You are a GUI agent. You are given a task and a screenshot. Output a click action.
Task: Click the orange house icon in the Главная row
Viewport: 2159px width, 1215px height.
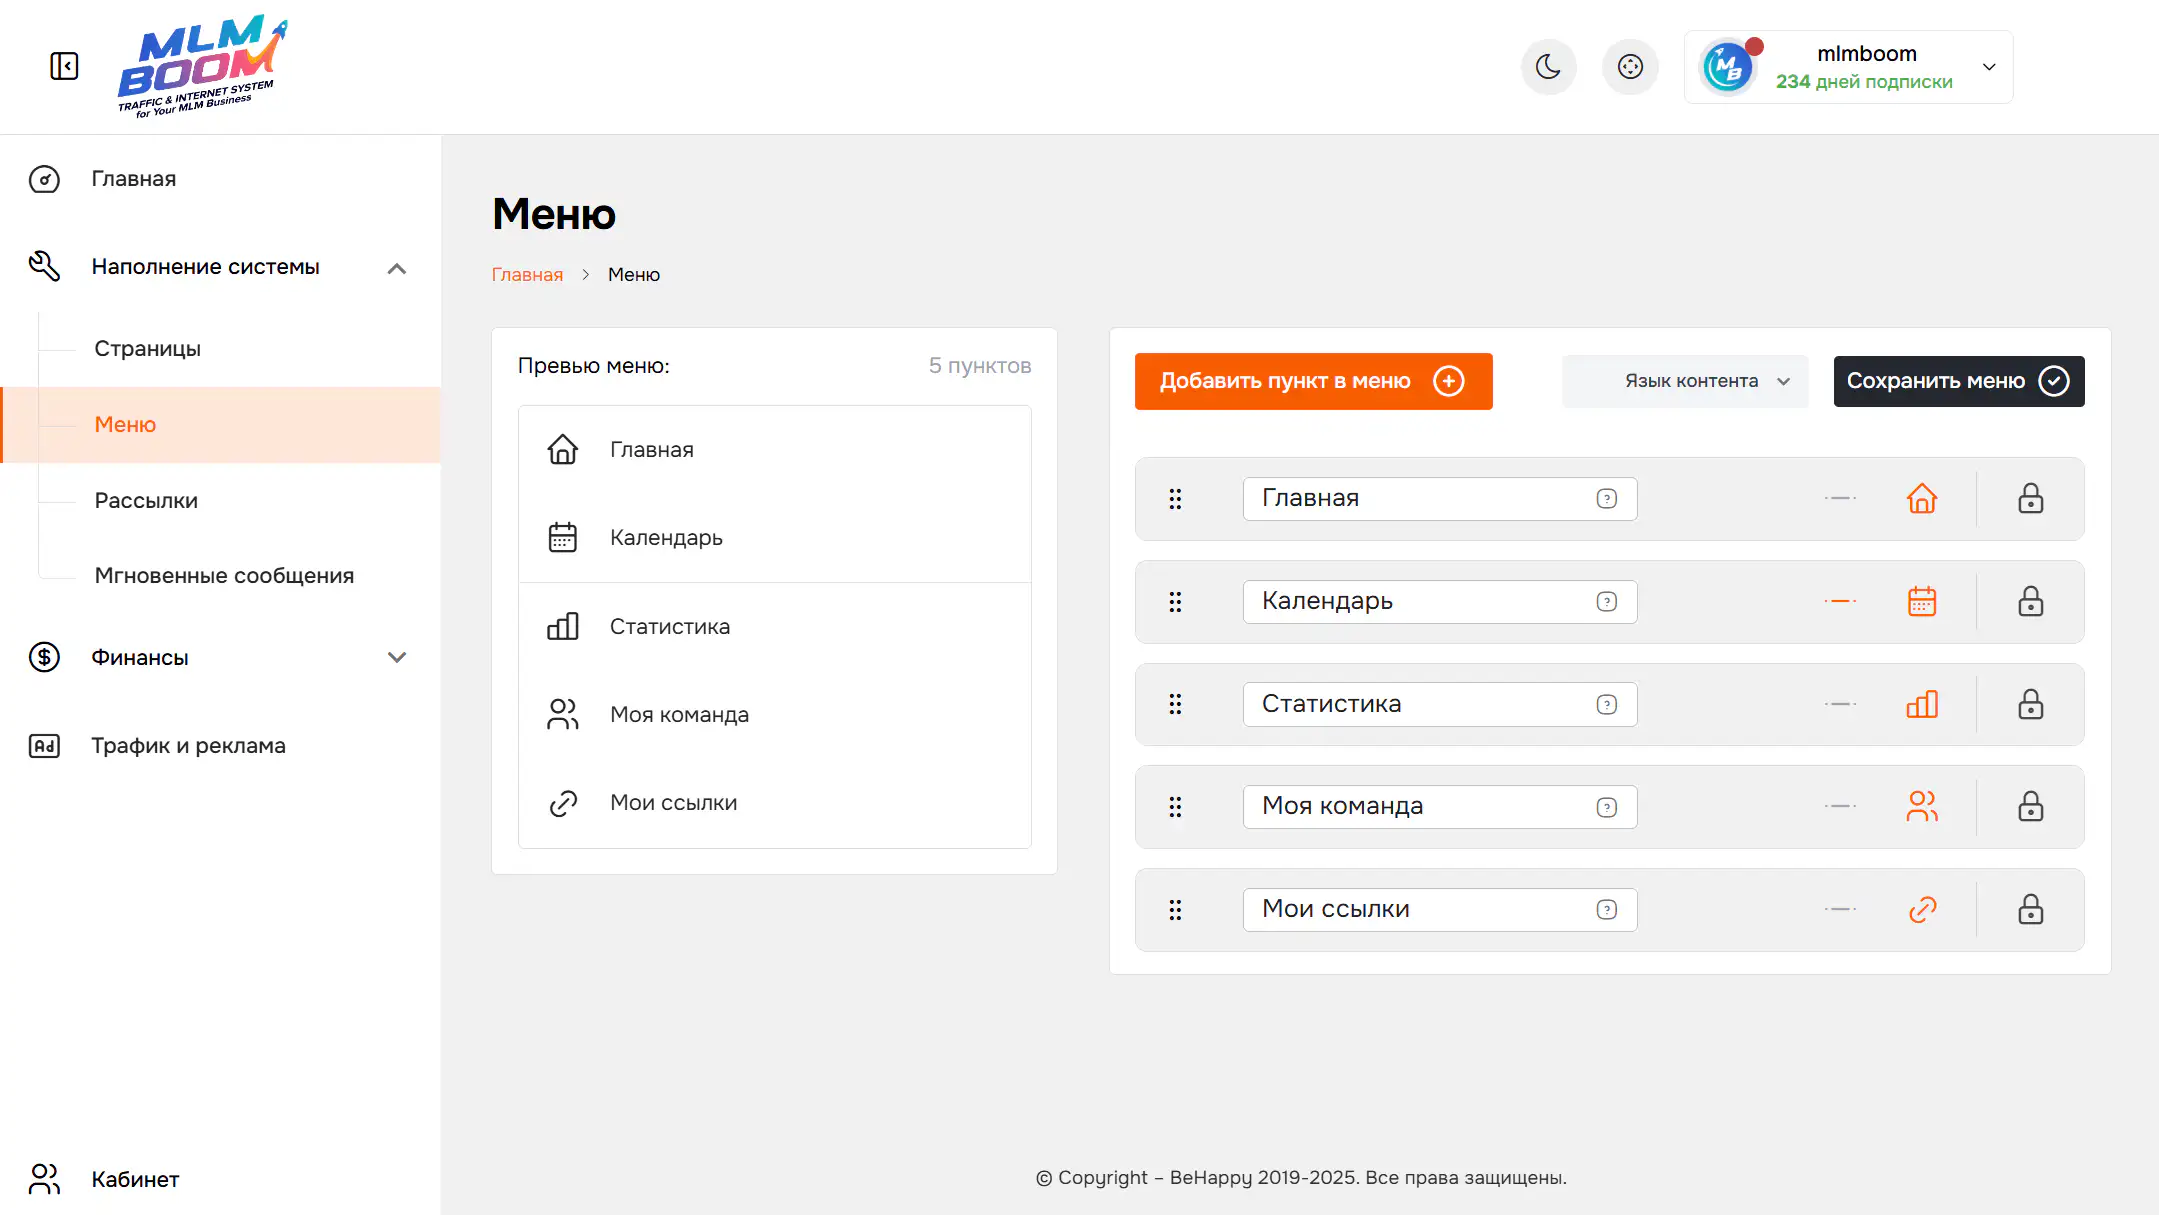pos(1921,498)
